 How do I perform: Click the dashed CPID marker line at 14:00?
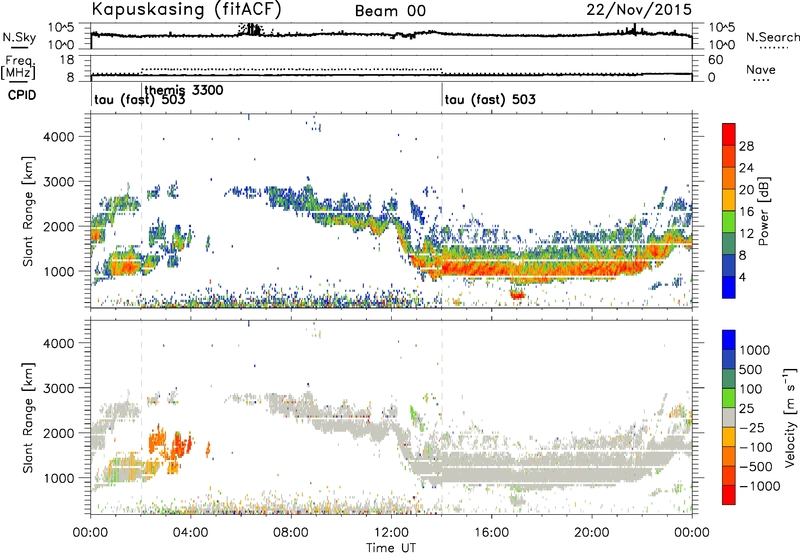pyautogui.click(x=442, y=211)
